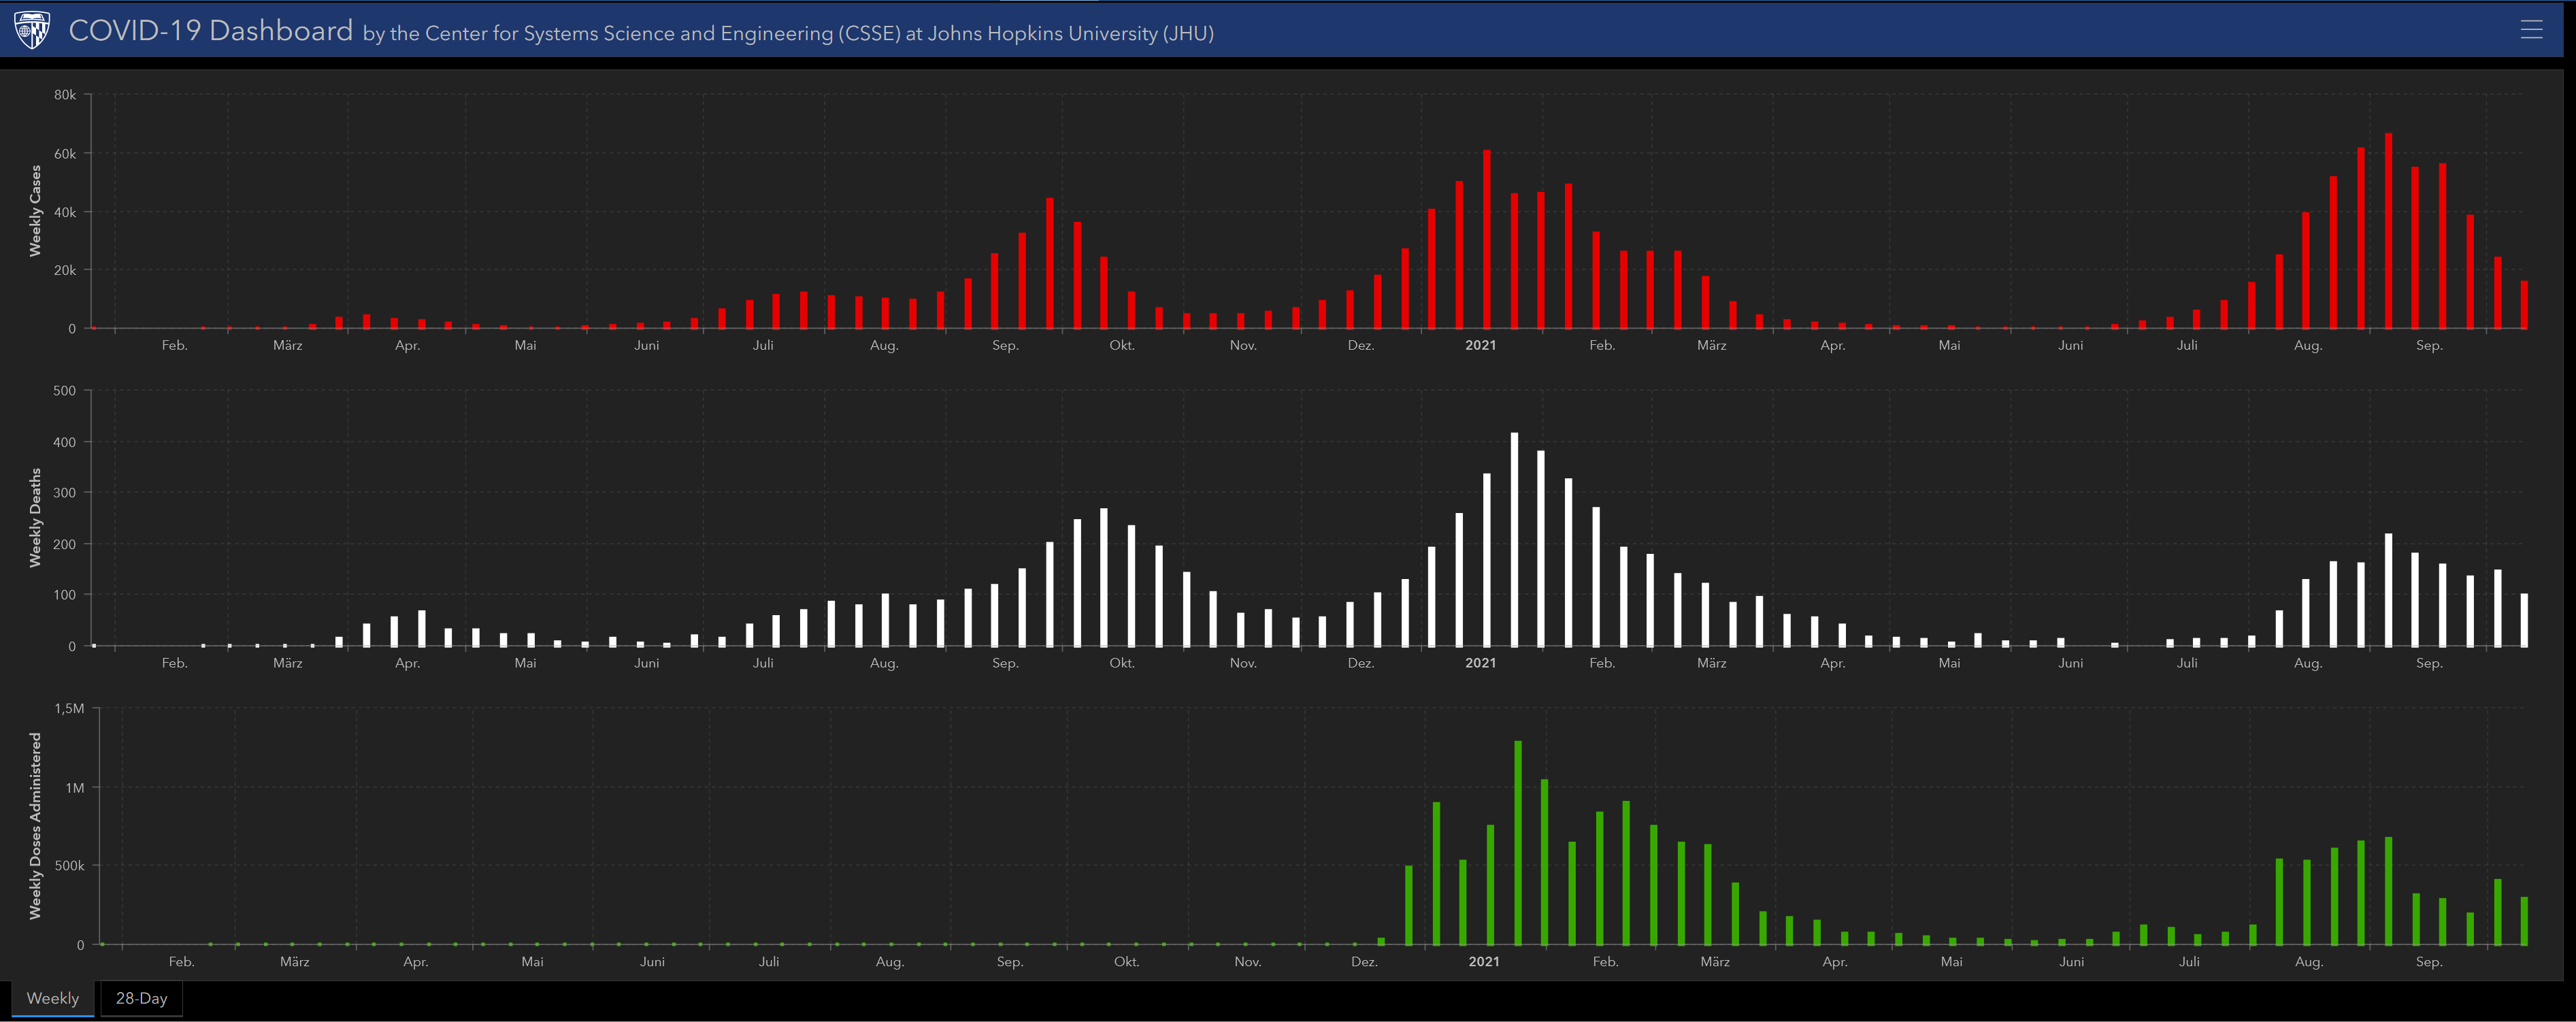Click the 80k tick on cases axis
The height and width of the screenshot is (1022, 2576).
click(x=65, y=95)
